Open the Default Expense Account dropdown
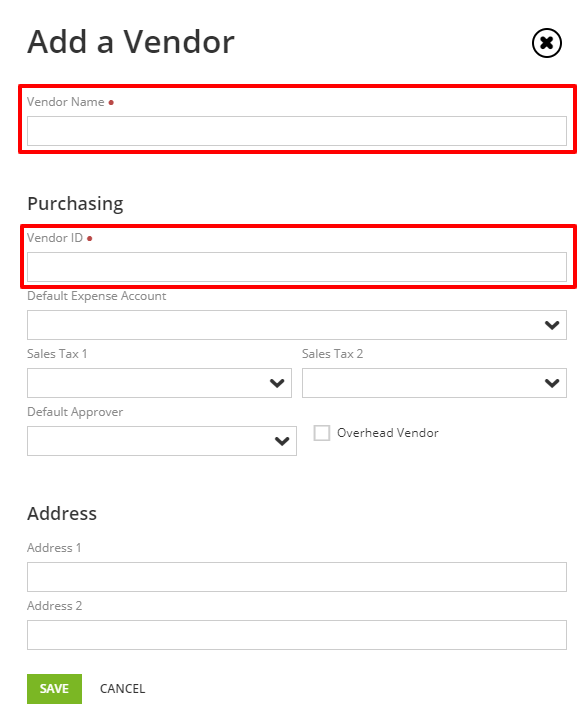The width and height of the screenshot is (580, 719). tap(297, 325)
